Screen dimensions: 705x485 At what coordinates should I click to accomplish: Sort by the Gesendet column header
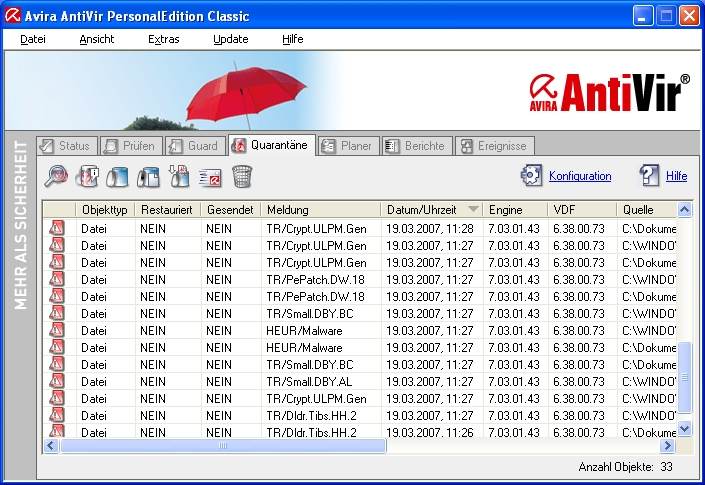(x=231, y=210)
